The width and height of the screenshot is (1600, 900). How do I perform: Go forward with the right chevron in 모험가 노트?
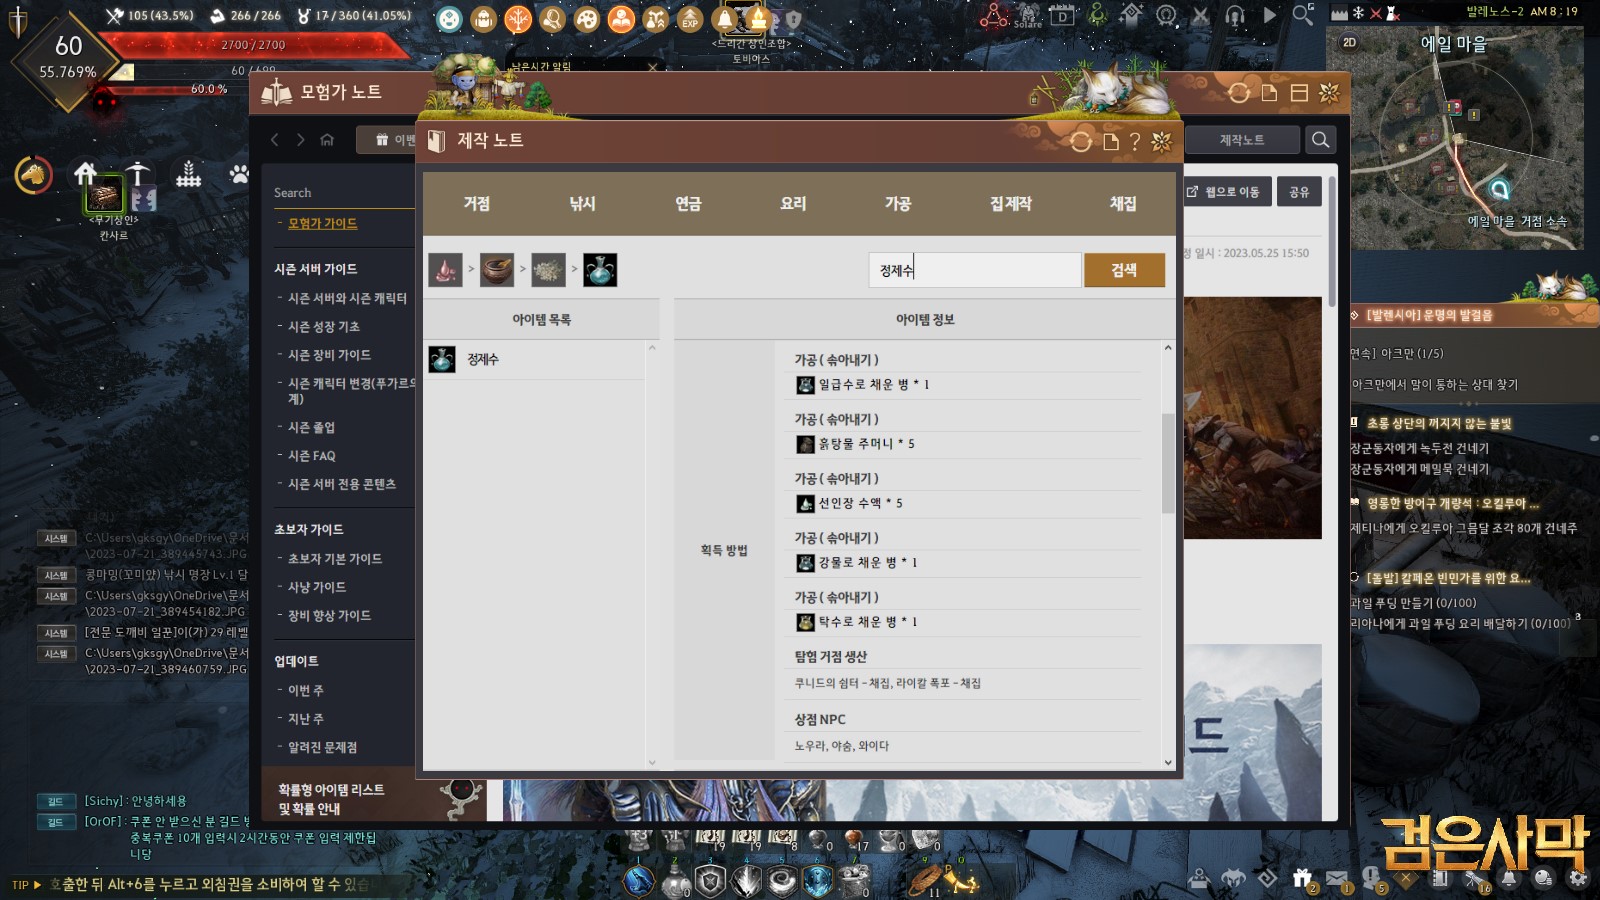tap(300, 140)
